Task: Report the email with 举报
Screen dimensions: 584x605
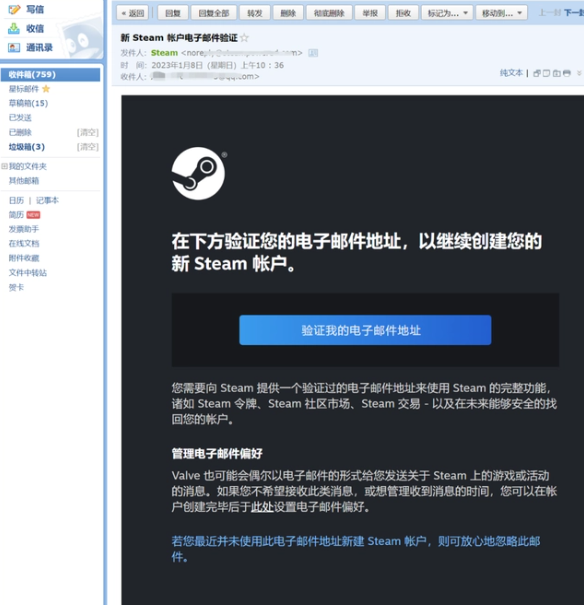Action: point(370,14)
